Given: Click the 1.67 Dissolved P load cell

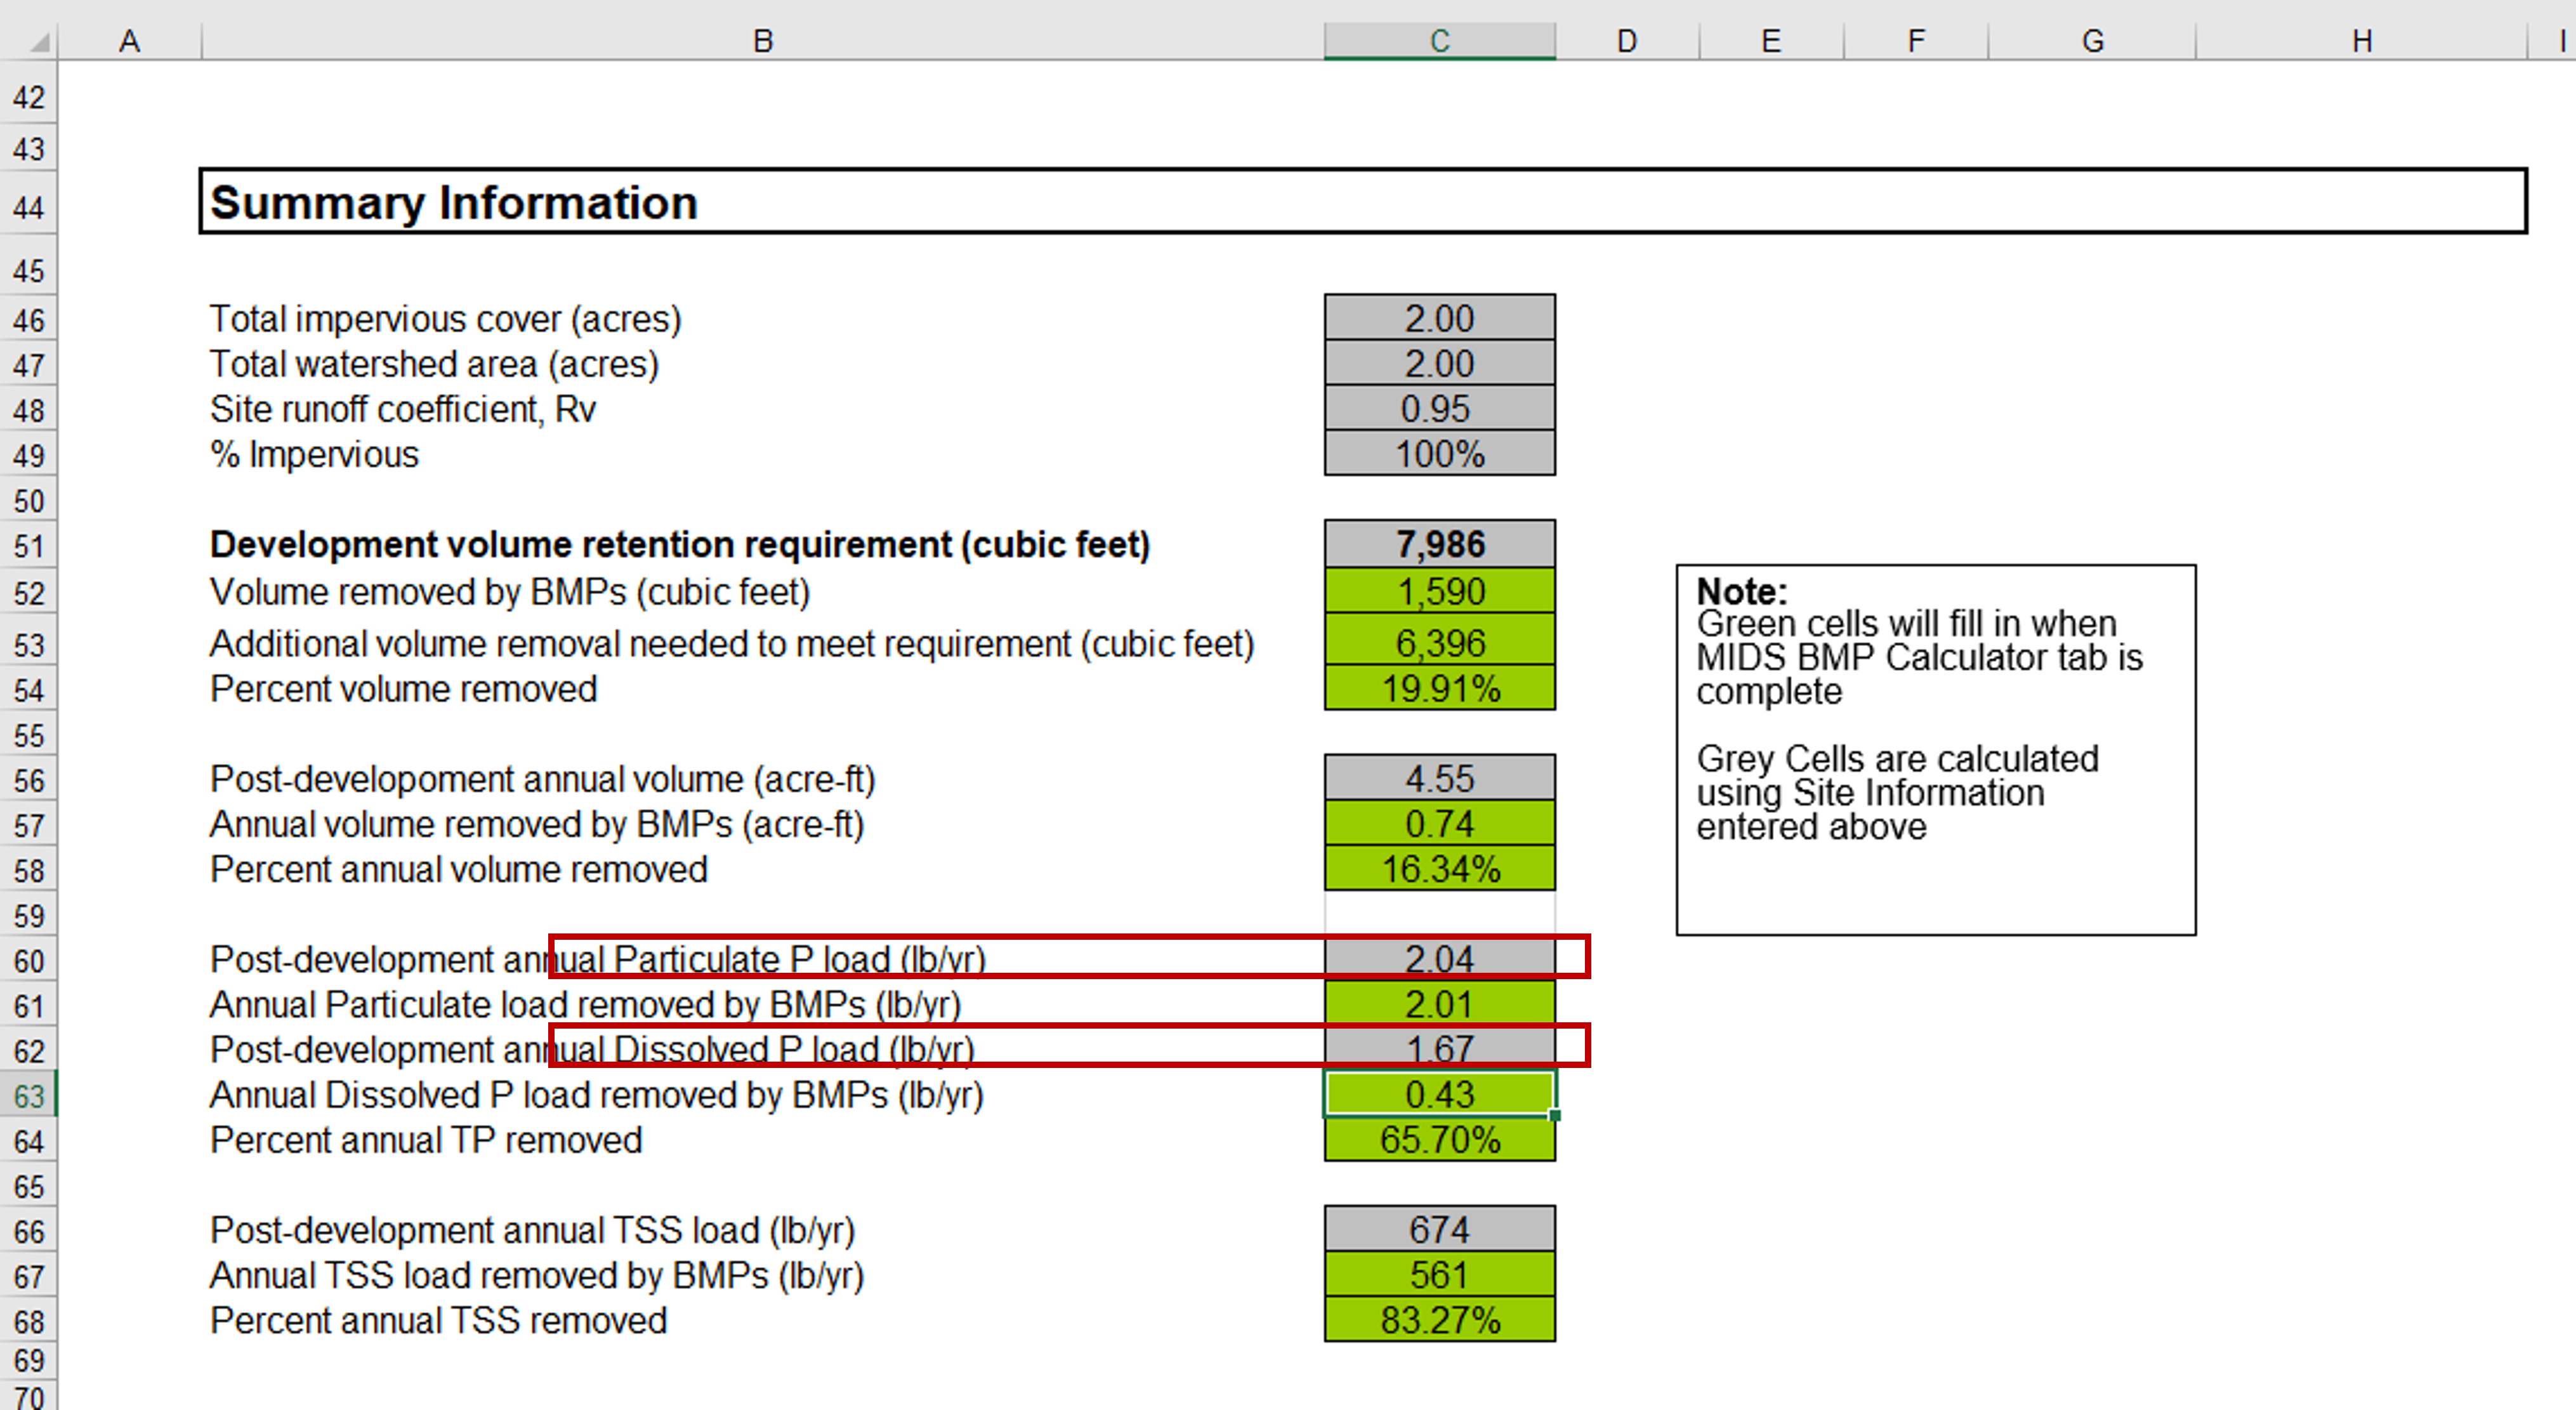Looking at the screenshot, I should tap(1439, 1048).
